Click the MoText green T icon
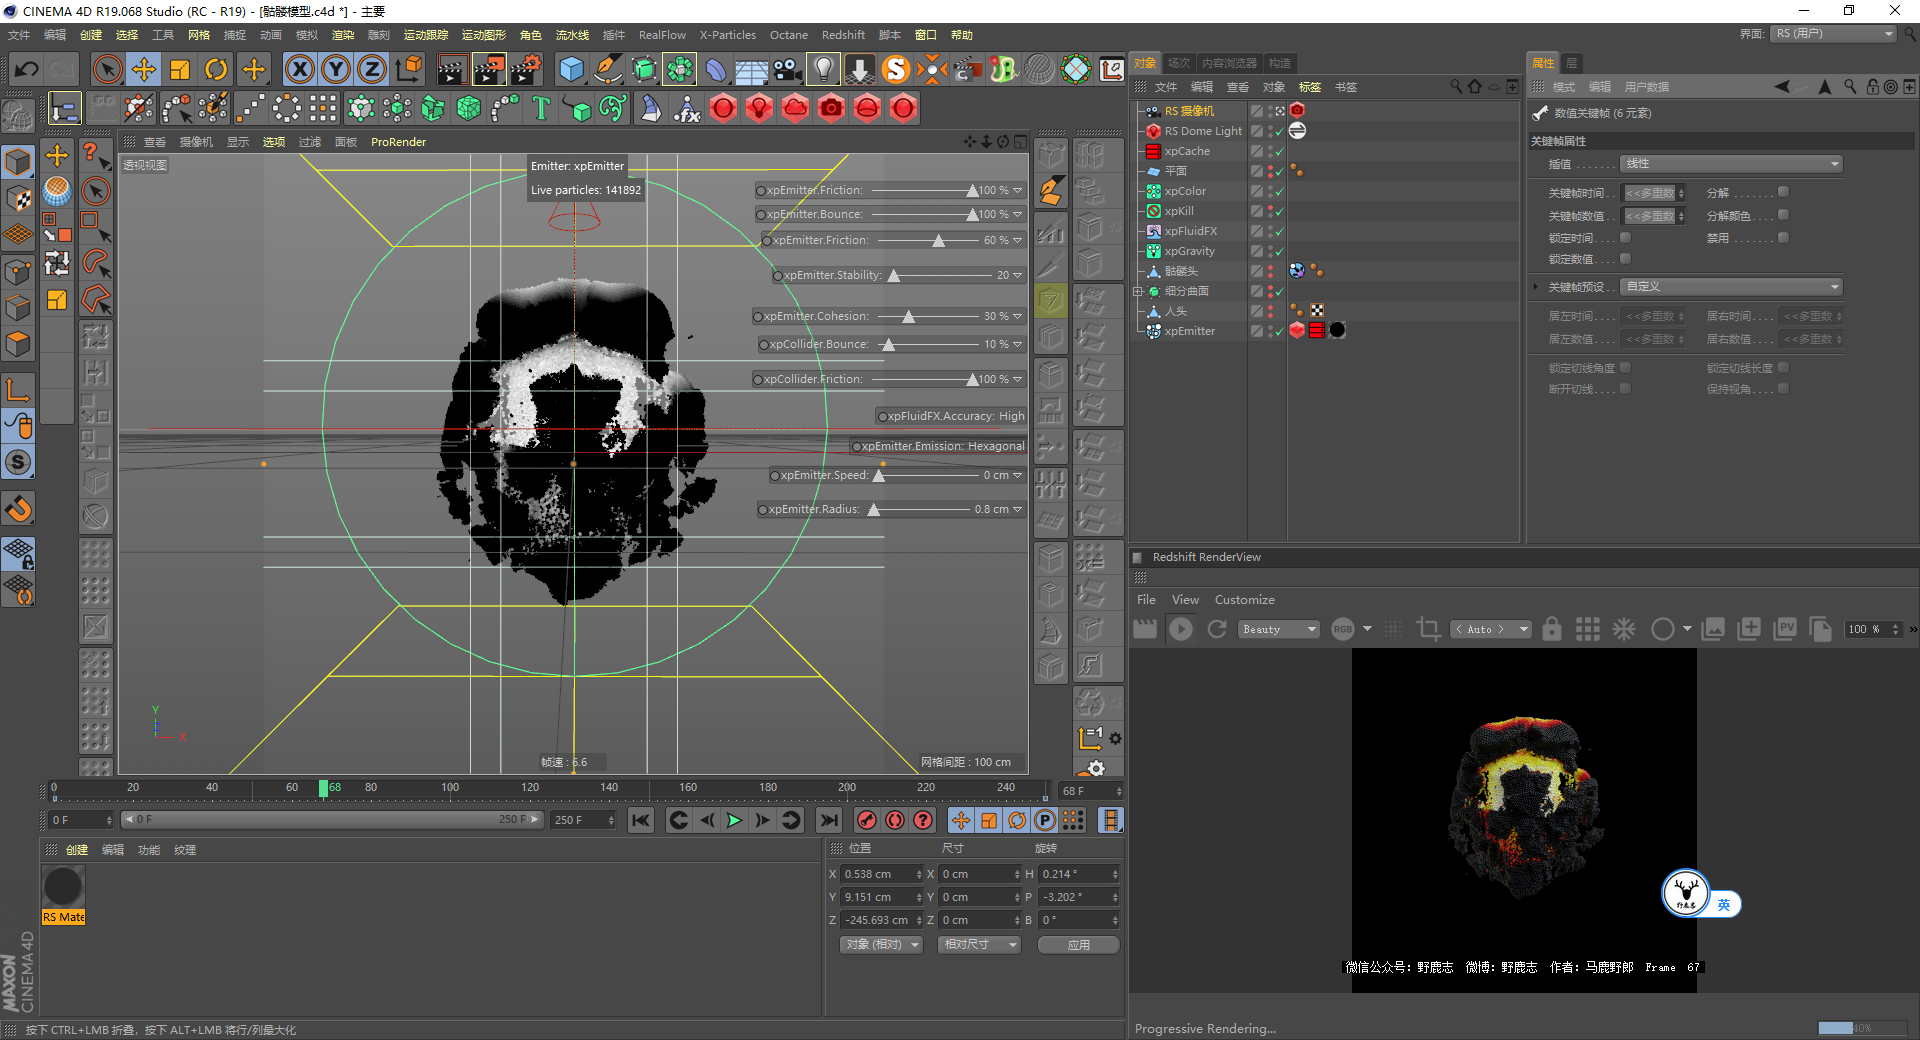This screenshot has height=1040, width=1920. point(541,108)
